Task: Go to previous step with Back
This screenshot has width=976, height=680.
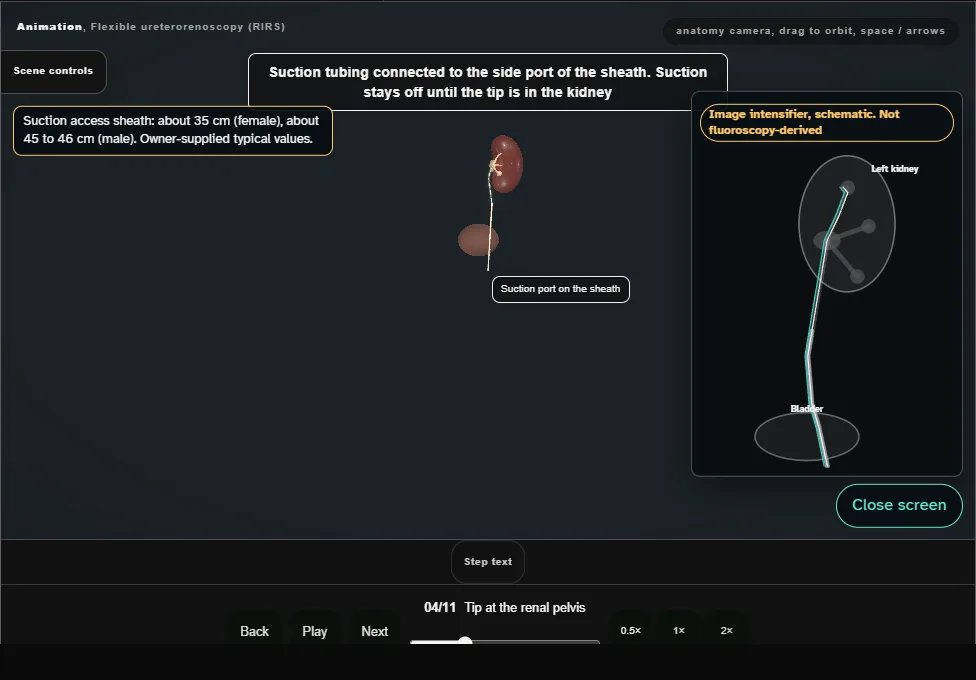Action: tap(255, 631)
